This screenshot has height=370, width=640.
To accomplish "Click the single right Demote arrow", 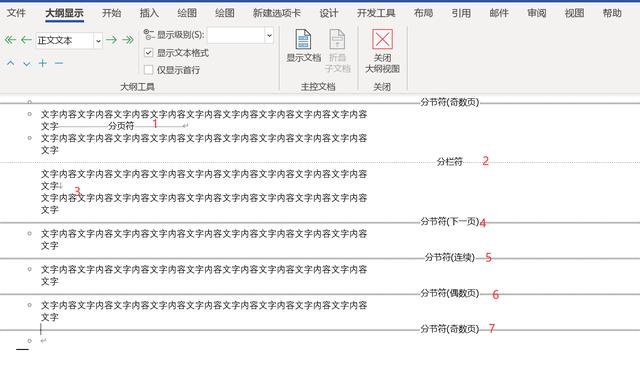I will tap(111, 40).
